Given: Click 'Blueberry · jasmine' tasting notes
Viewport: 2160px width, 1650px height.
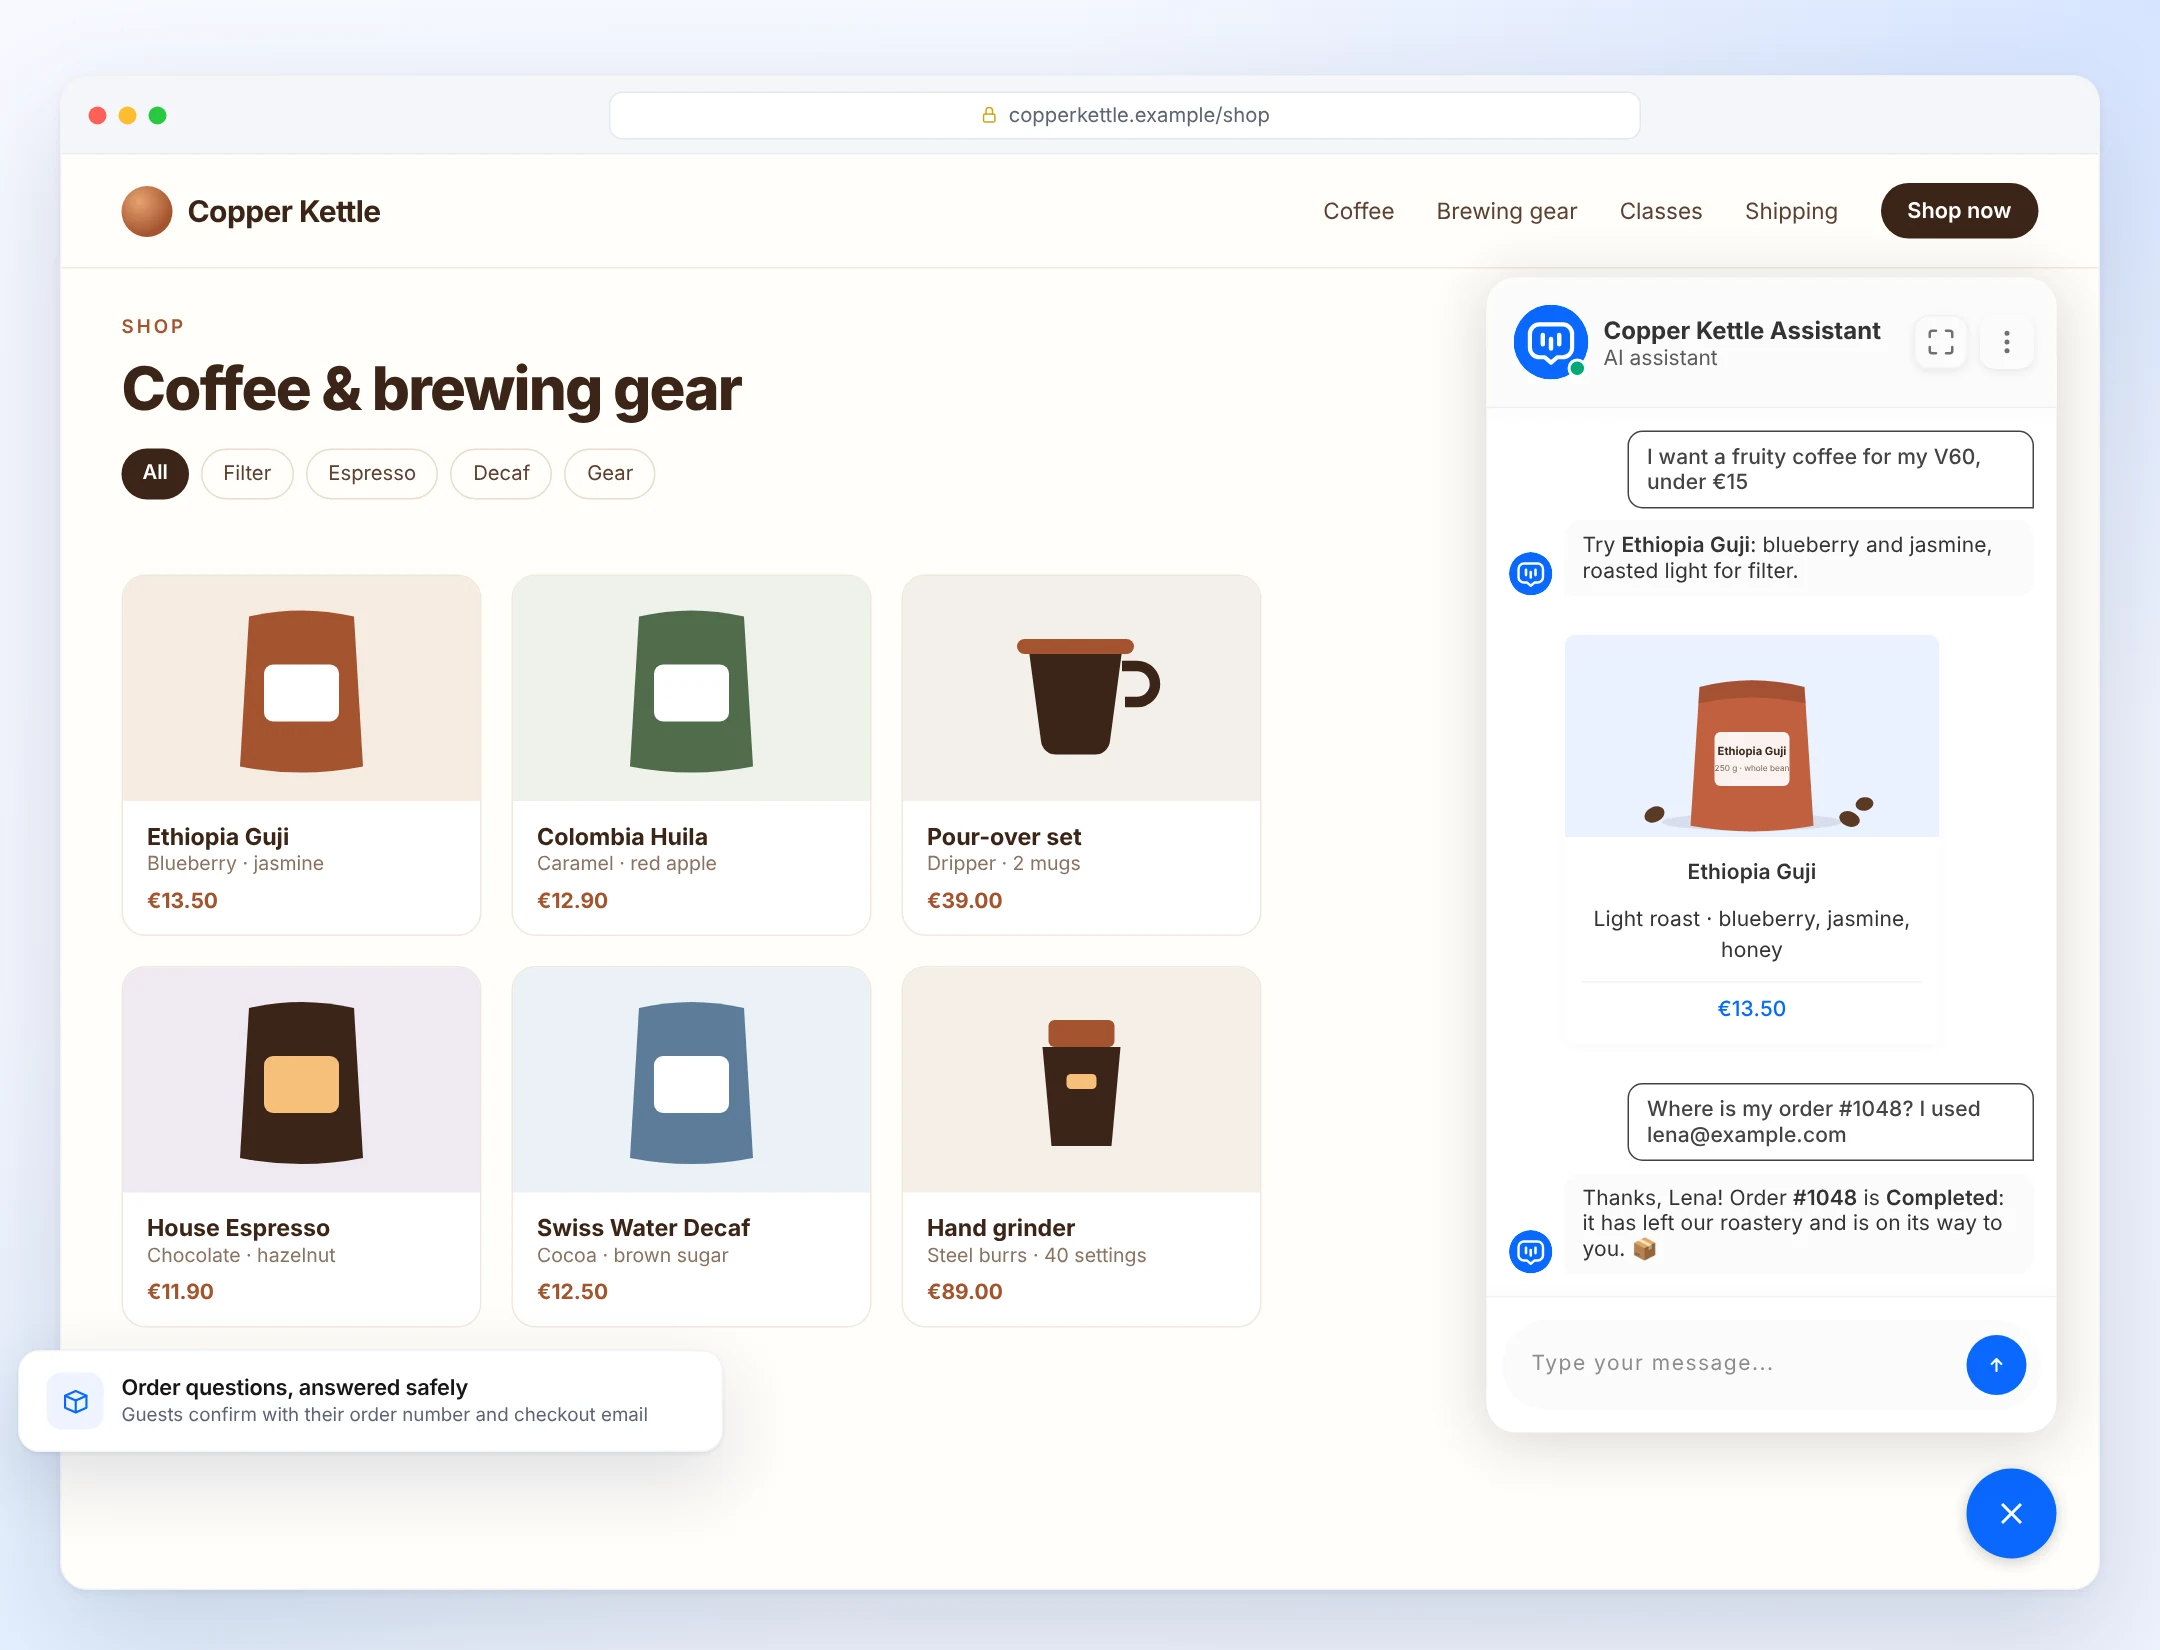Looking at the screenshot, I should (235, 864).
